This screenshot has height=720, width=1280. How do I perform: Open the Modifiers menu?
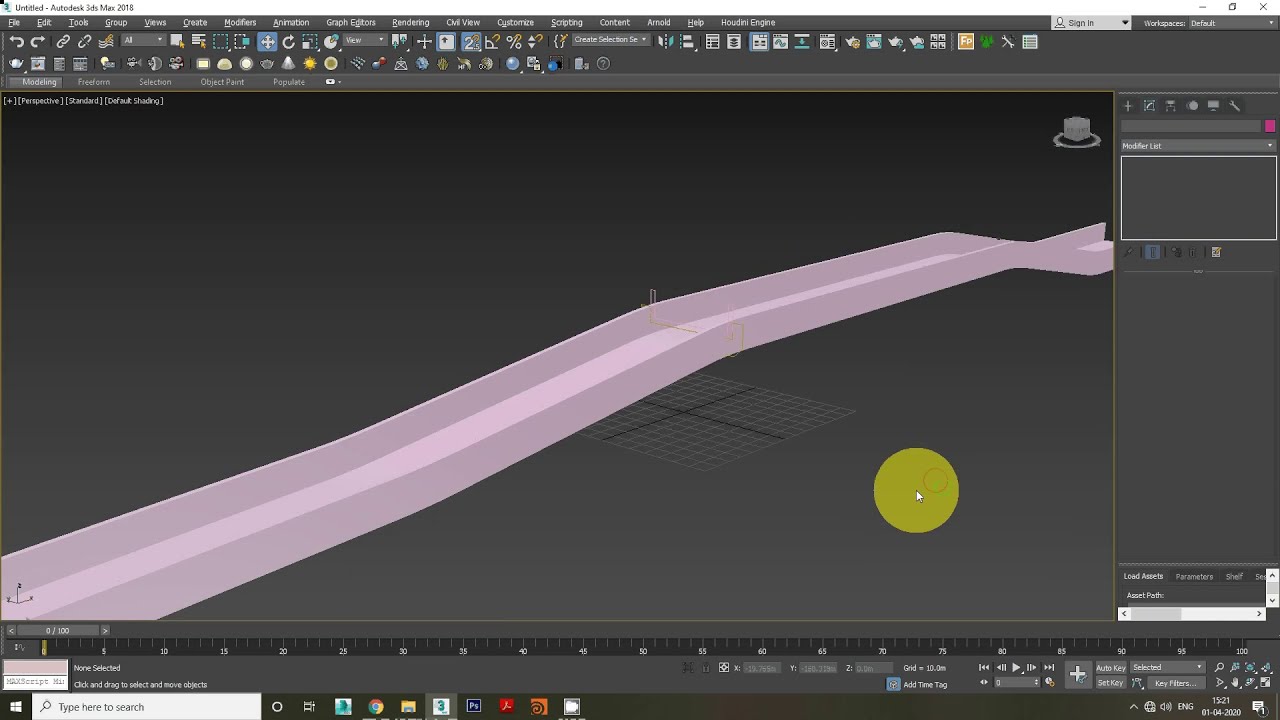click(x=240, y=22)
